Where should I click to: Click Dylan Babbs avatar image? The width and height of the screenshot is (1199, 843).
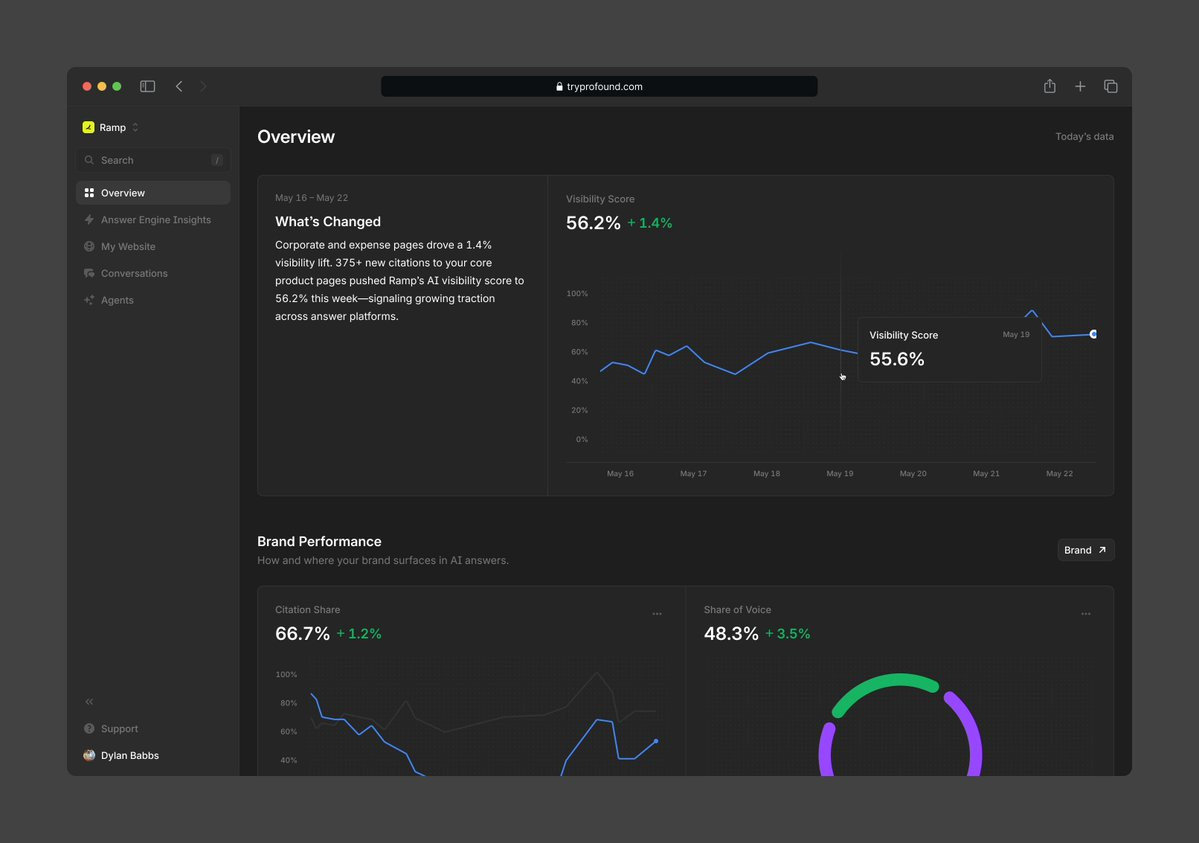point(89,755)
